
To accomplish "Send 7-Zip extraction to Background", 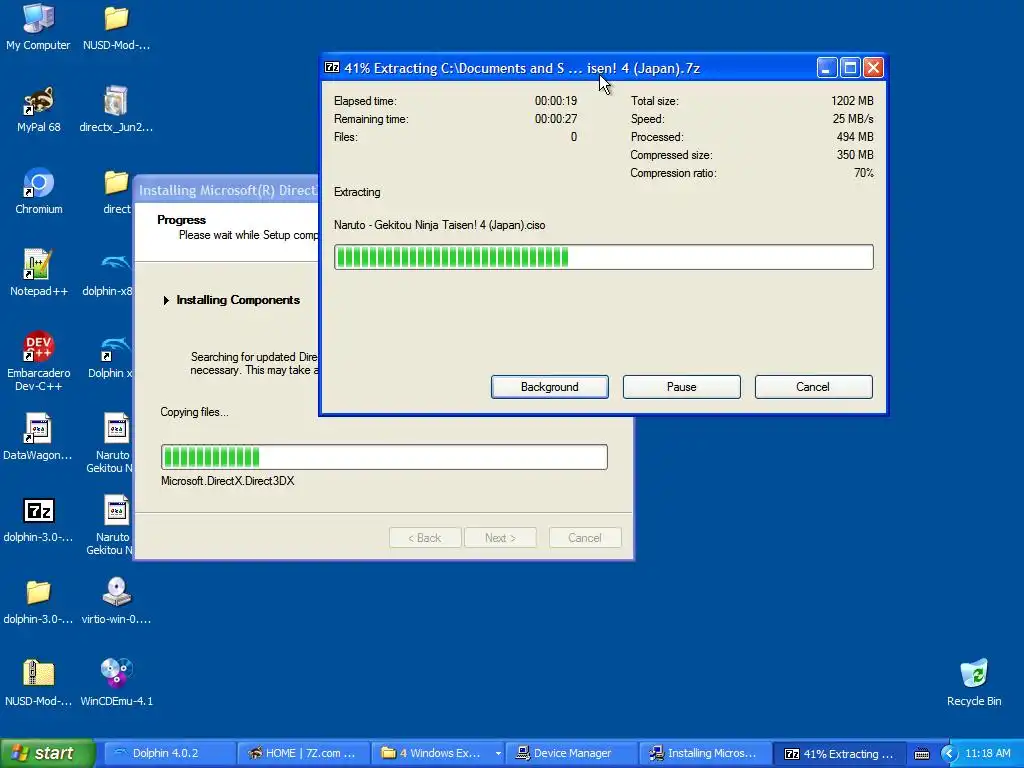I will pyautogui.click(x=550, y=387).
